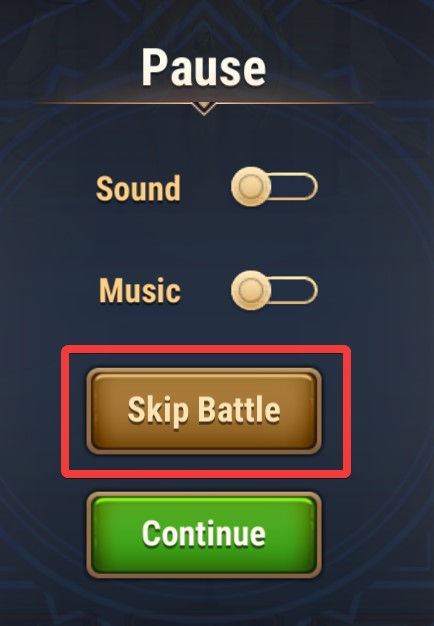Click the empty track of the Music switch
This screenshot has height=626, width=434.
(294, 290)
